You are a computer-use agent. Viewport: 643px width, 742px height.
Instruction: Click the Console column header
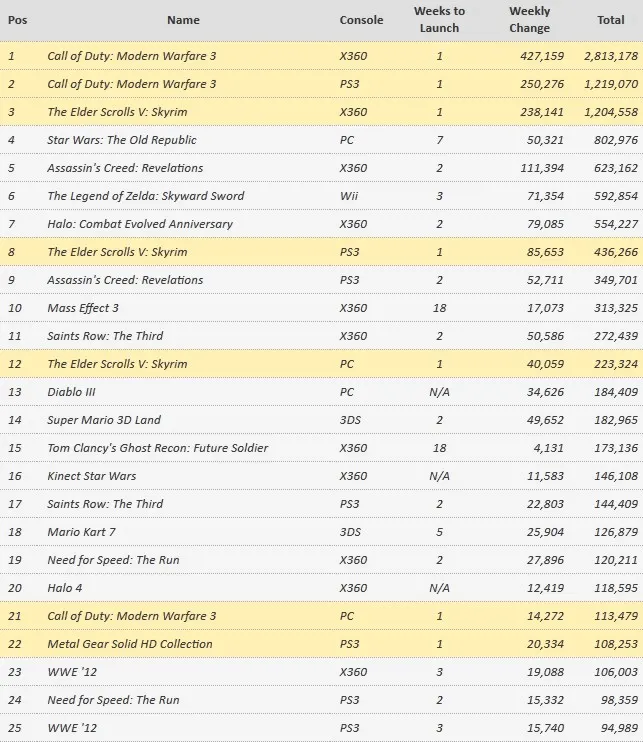coord(361,20)
